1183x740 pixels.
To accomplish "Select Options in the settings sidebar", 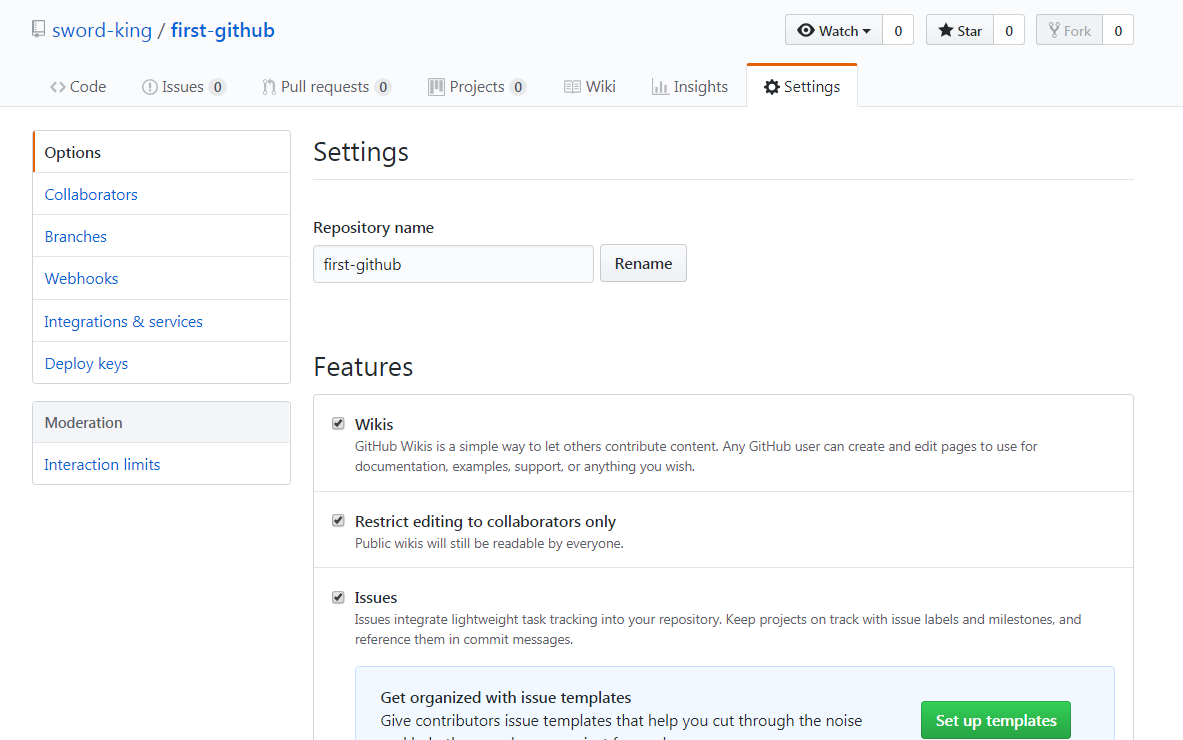I will click(161, 152).
